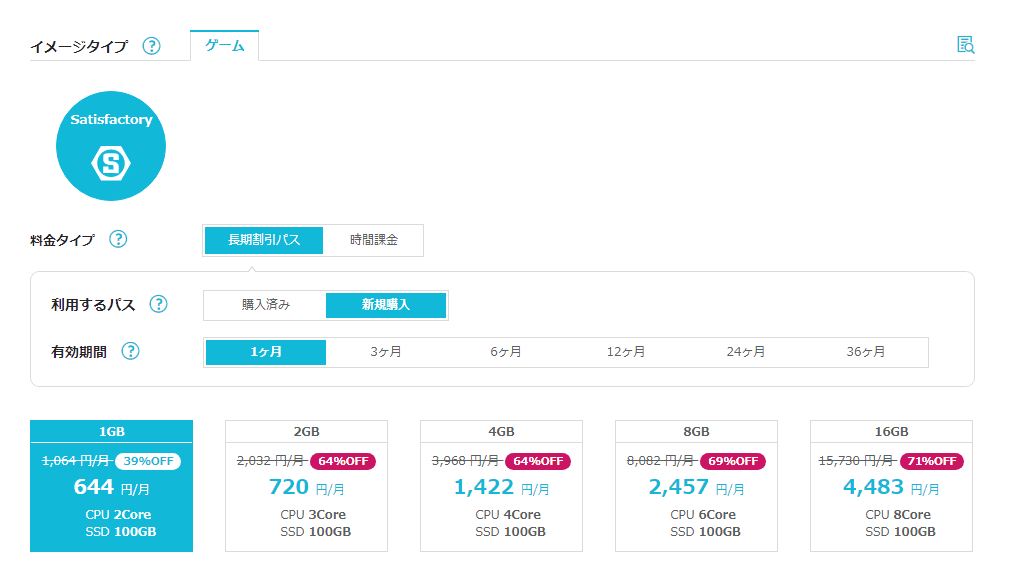Choose the 2GB plan at 720 円/月
The image size is (1015, 566).
click(306, 486)
